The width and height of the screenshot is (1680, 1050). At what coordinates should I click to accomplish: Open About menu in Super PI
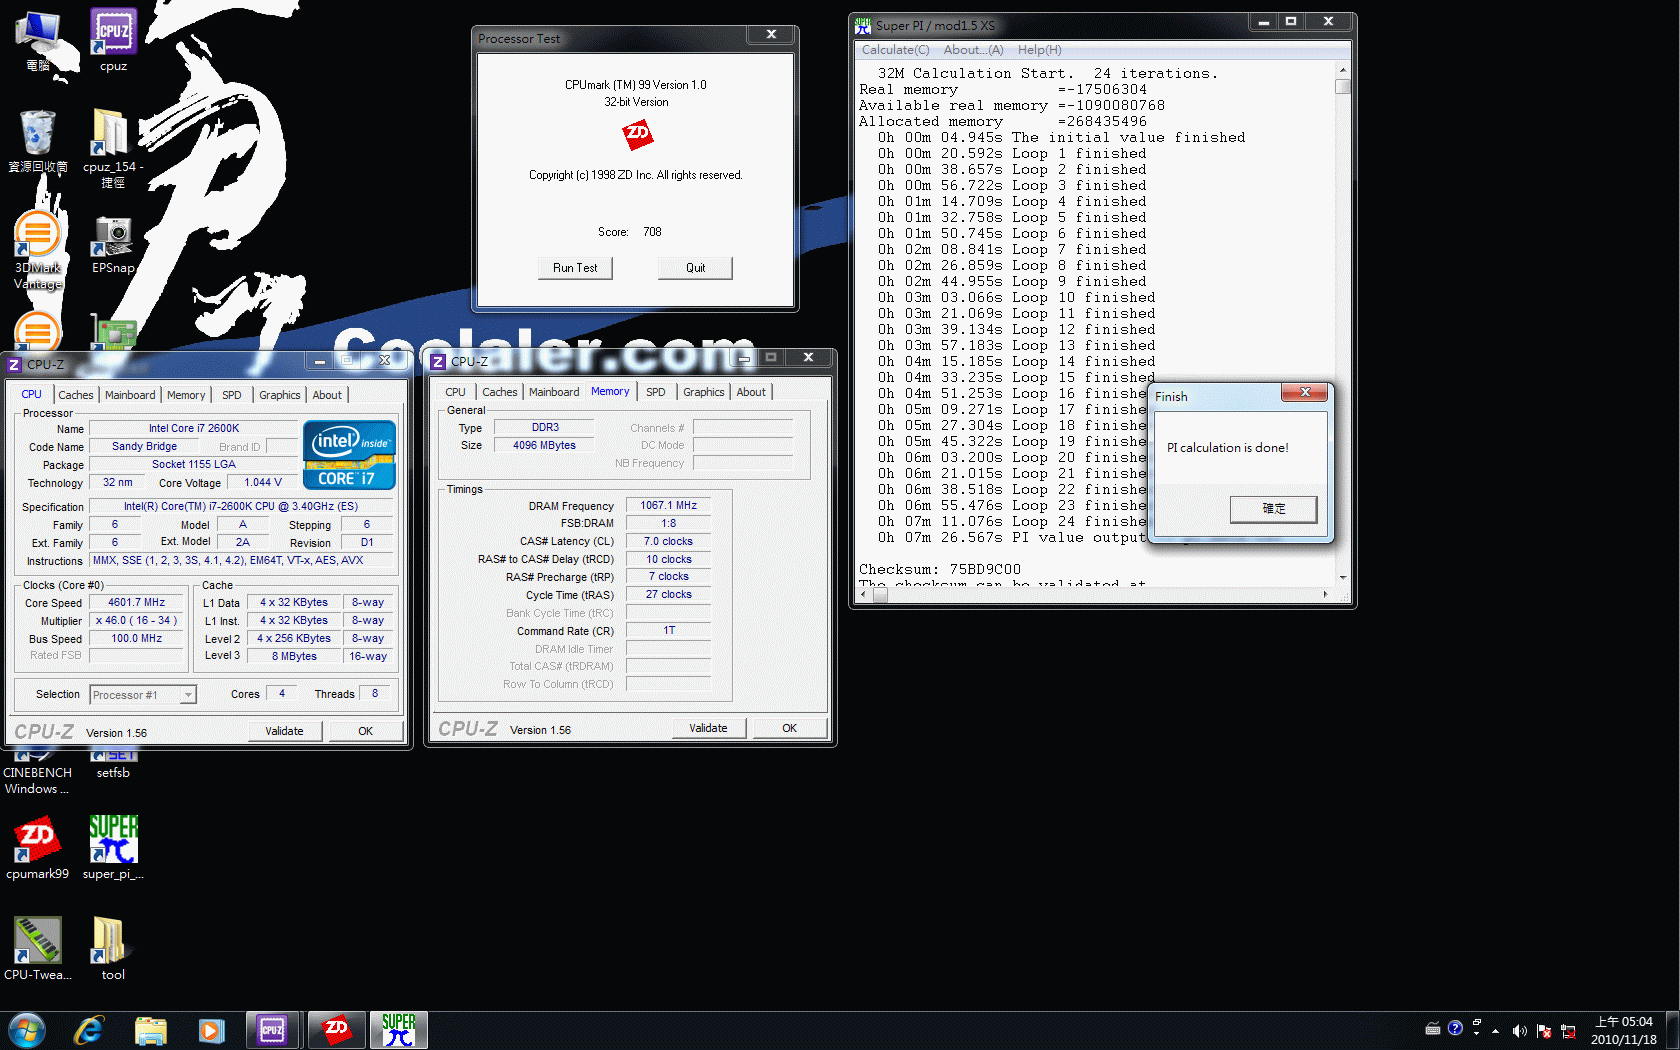(x=973, y=50)
